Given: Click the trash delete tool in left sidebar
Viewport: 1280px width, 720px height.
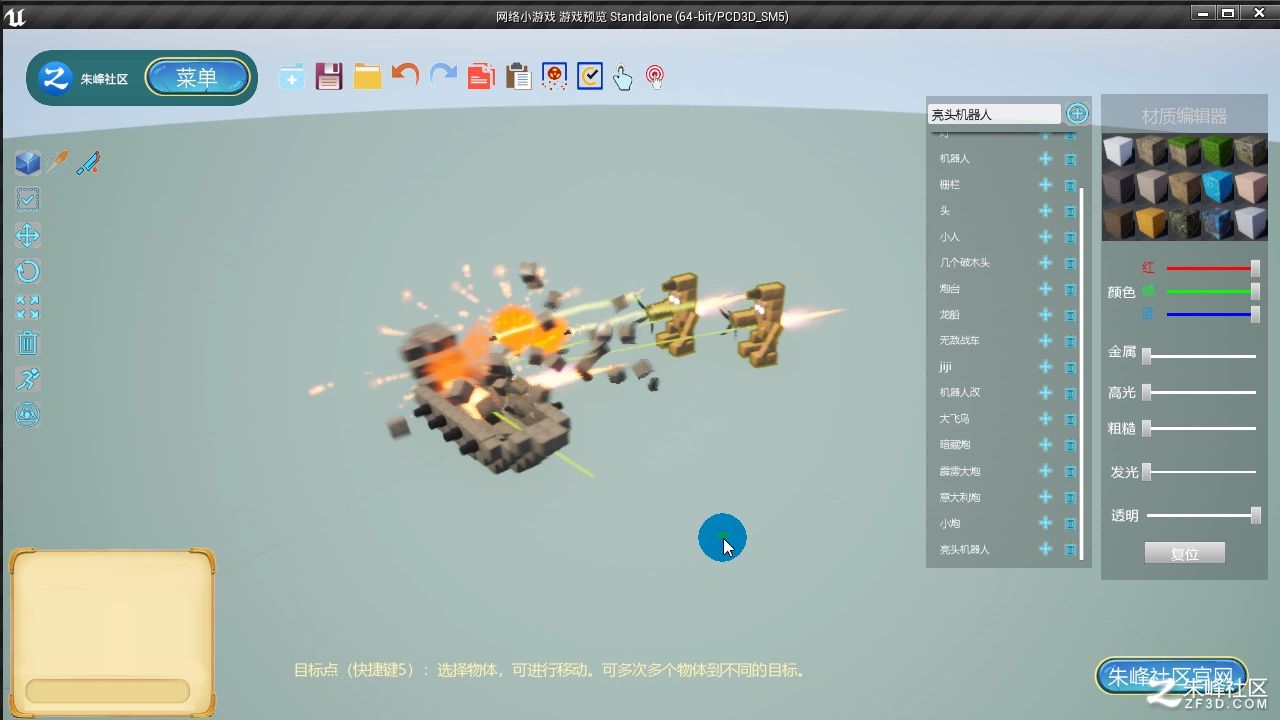Looking at the screenshot, I should coord(28,344).
